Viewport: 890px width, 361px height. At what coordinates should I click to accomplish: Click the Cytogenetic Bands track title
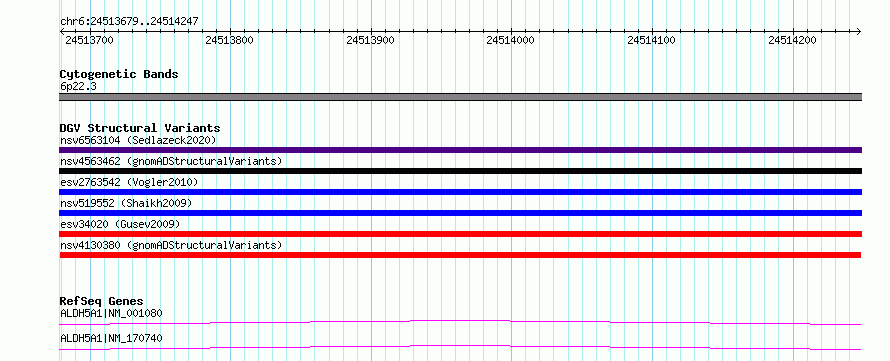click(119, 74)
